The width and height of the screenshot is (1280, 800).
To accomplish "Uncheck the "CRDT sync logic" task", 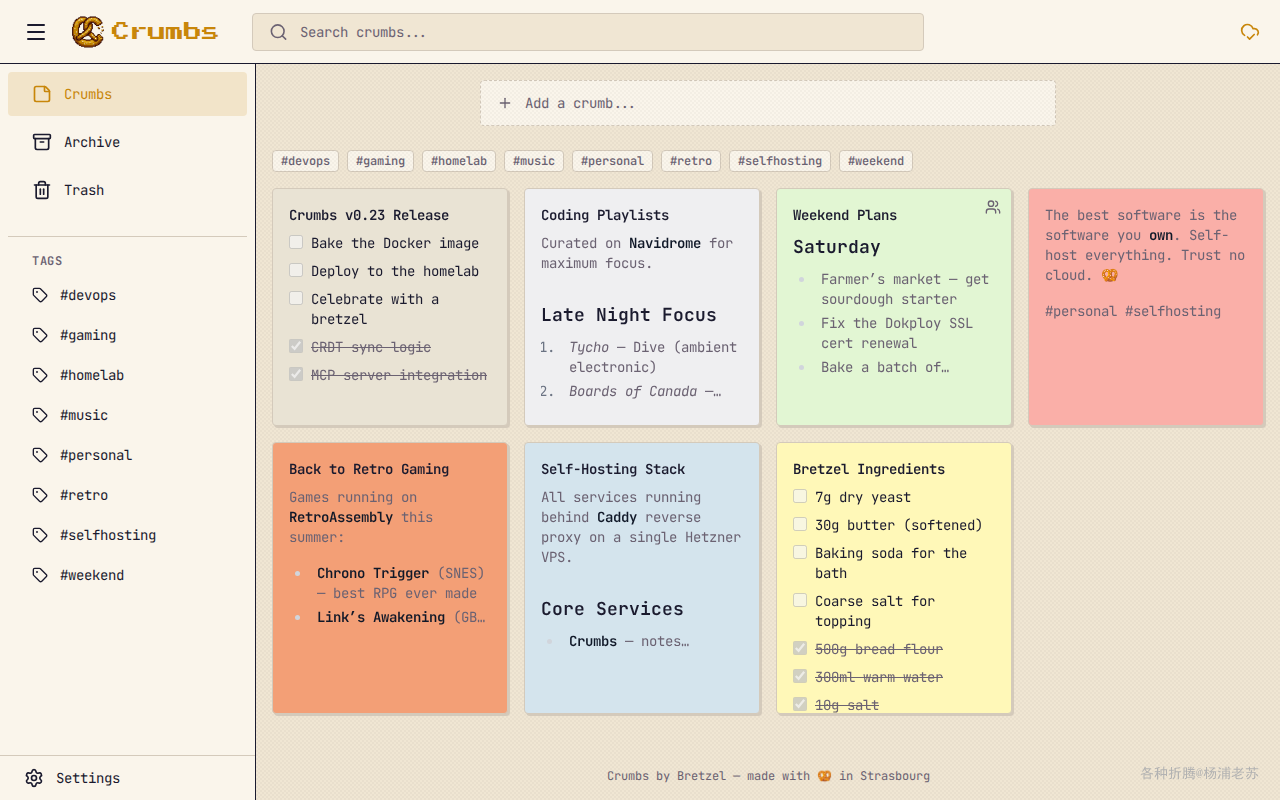I will [296, 346].
